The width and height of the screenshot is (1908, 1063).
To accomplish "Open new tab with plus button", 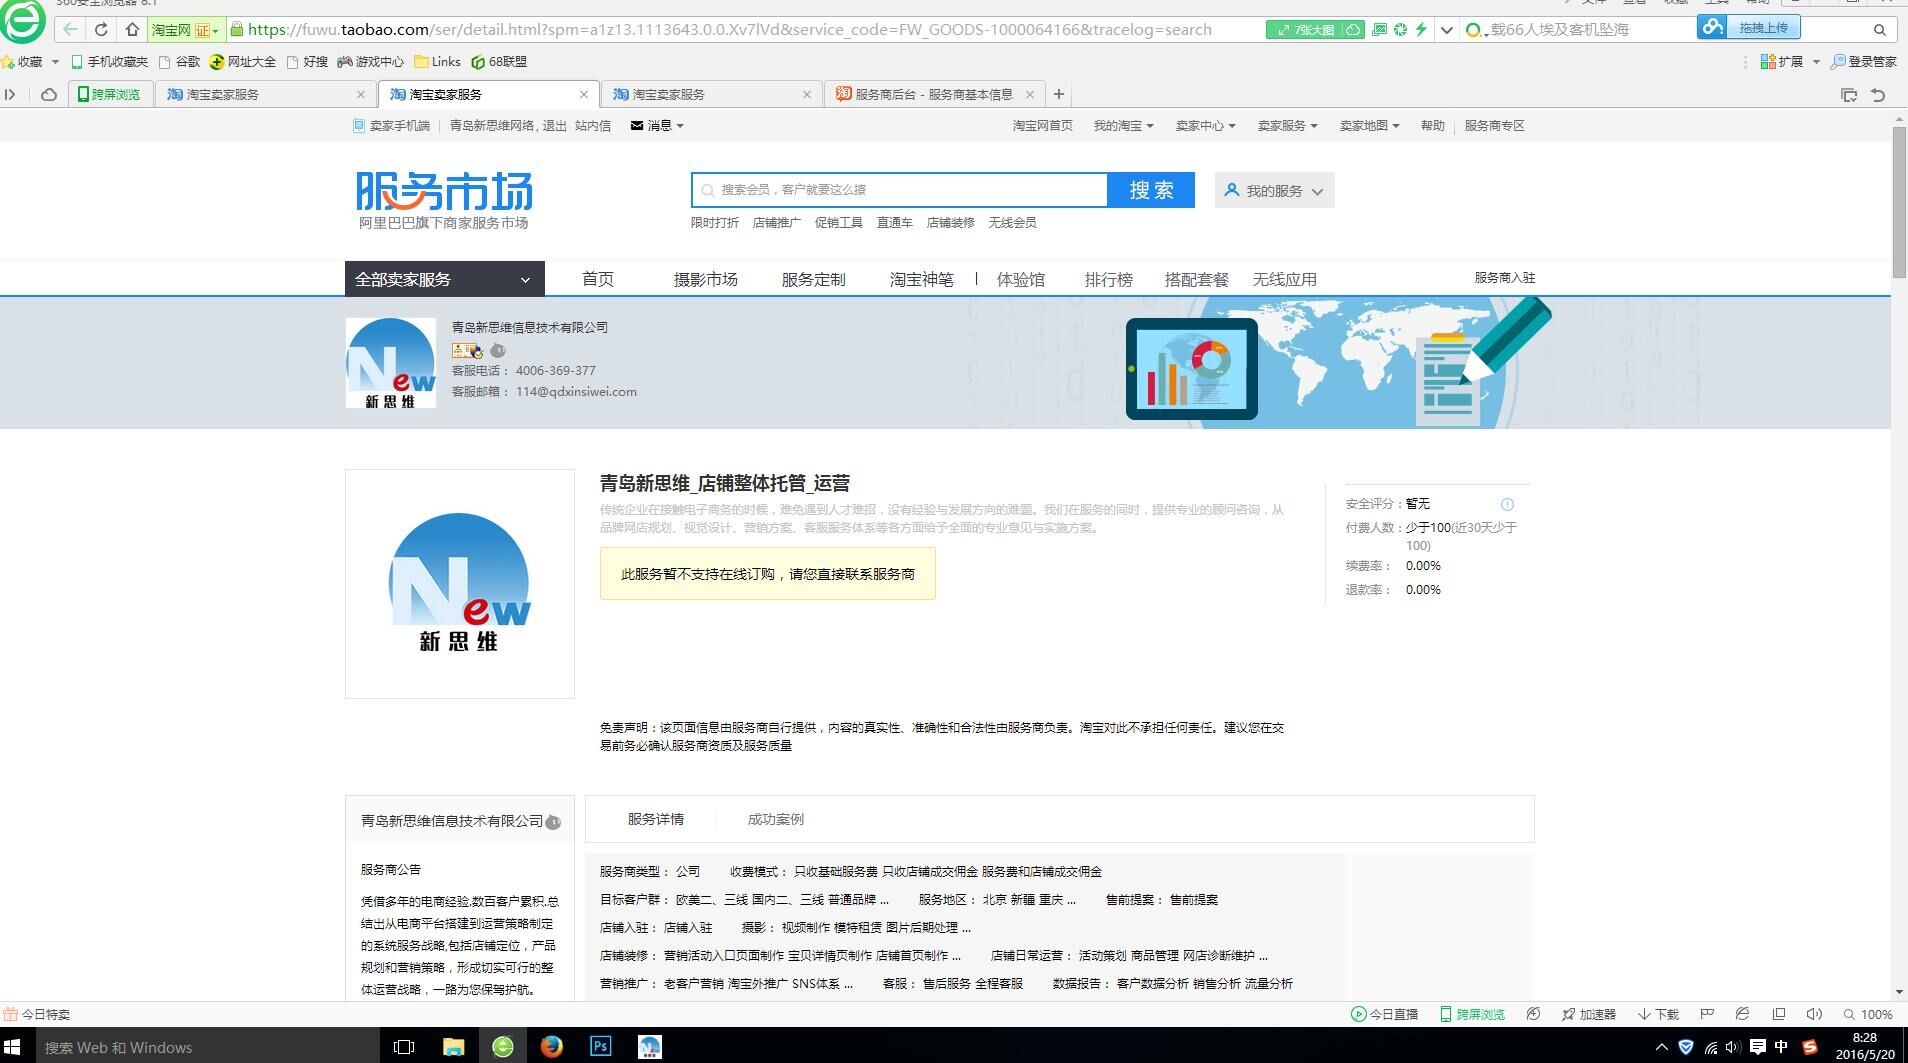I will 1058,94.
